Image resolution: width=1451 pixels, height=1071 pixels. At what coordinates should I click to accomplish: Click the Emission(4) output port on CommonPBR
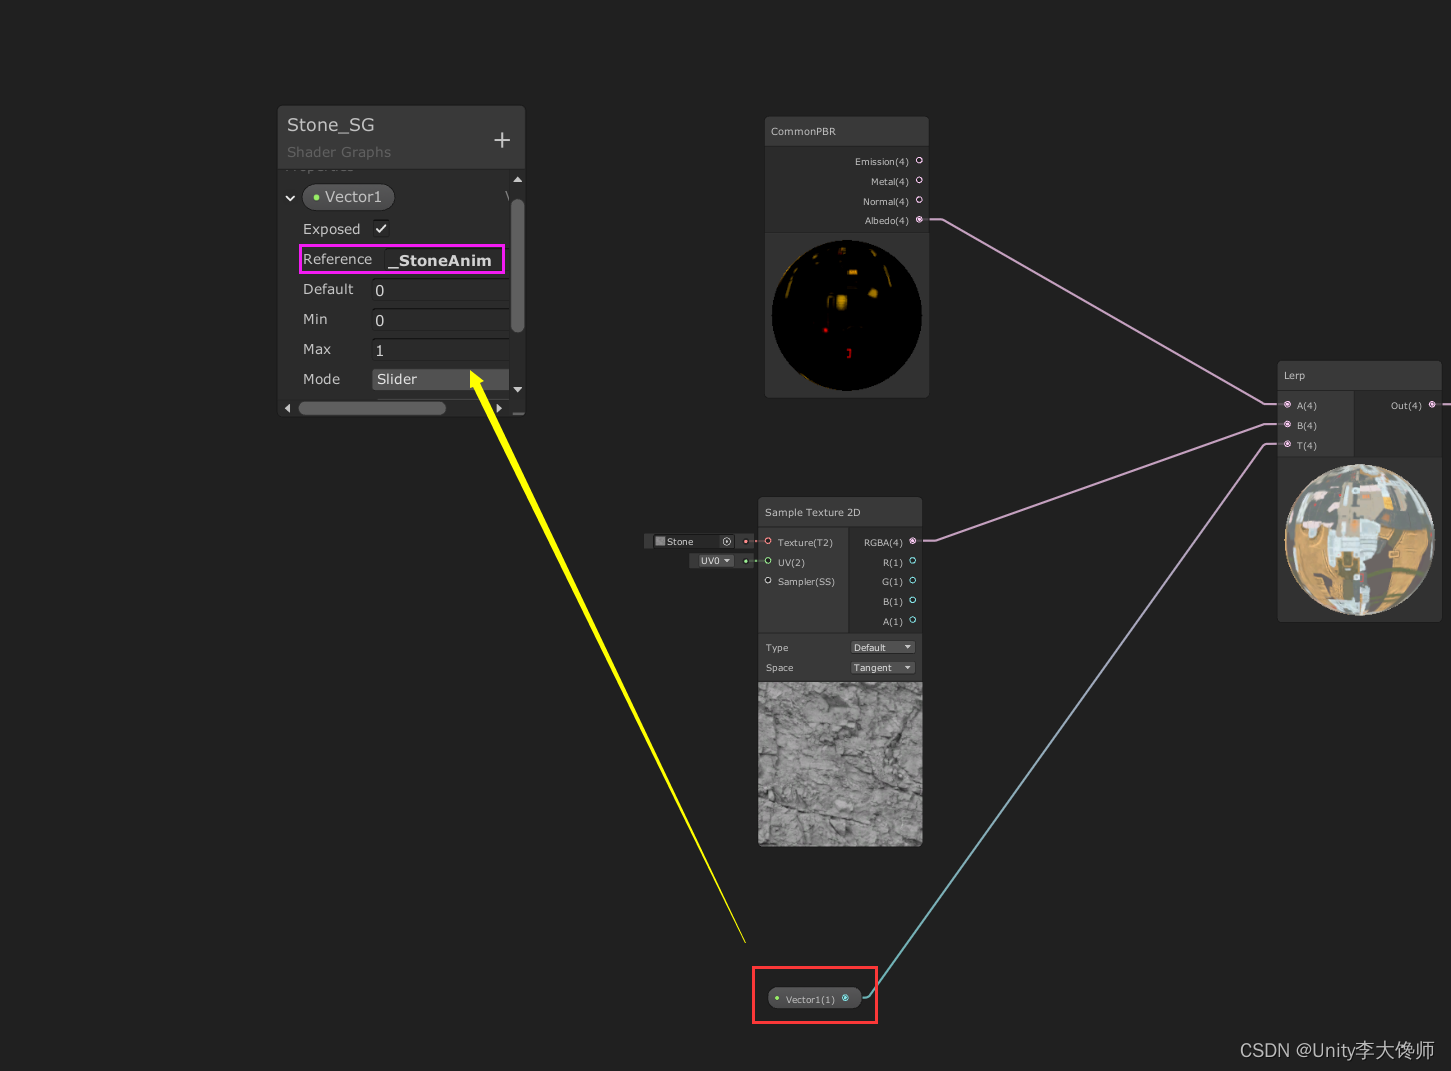coord(919,160)
